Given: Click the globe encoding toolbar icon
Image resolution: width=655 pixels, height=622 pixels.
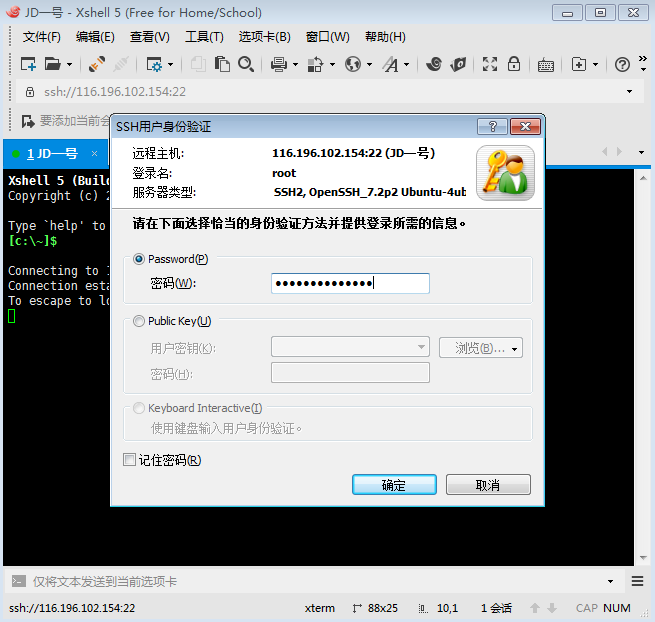Looking at the screenshot, I should coord(353,64).
